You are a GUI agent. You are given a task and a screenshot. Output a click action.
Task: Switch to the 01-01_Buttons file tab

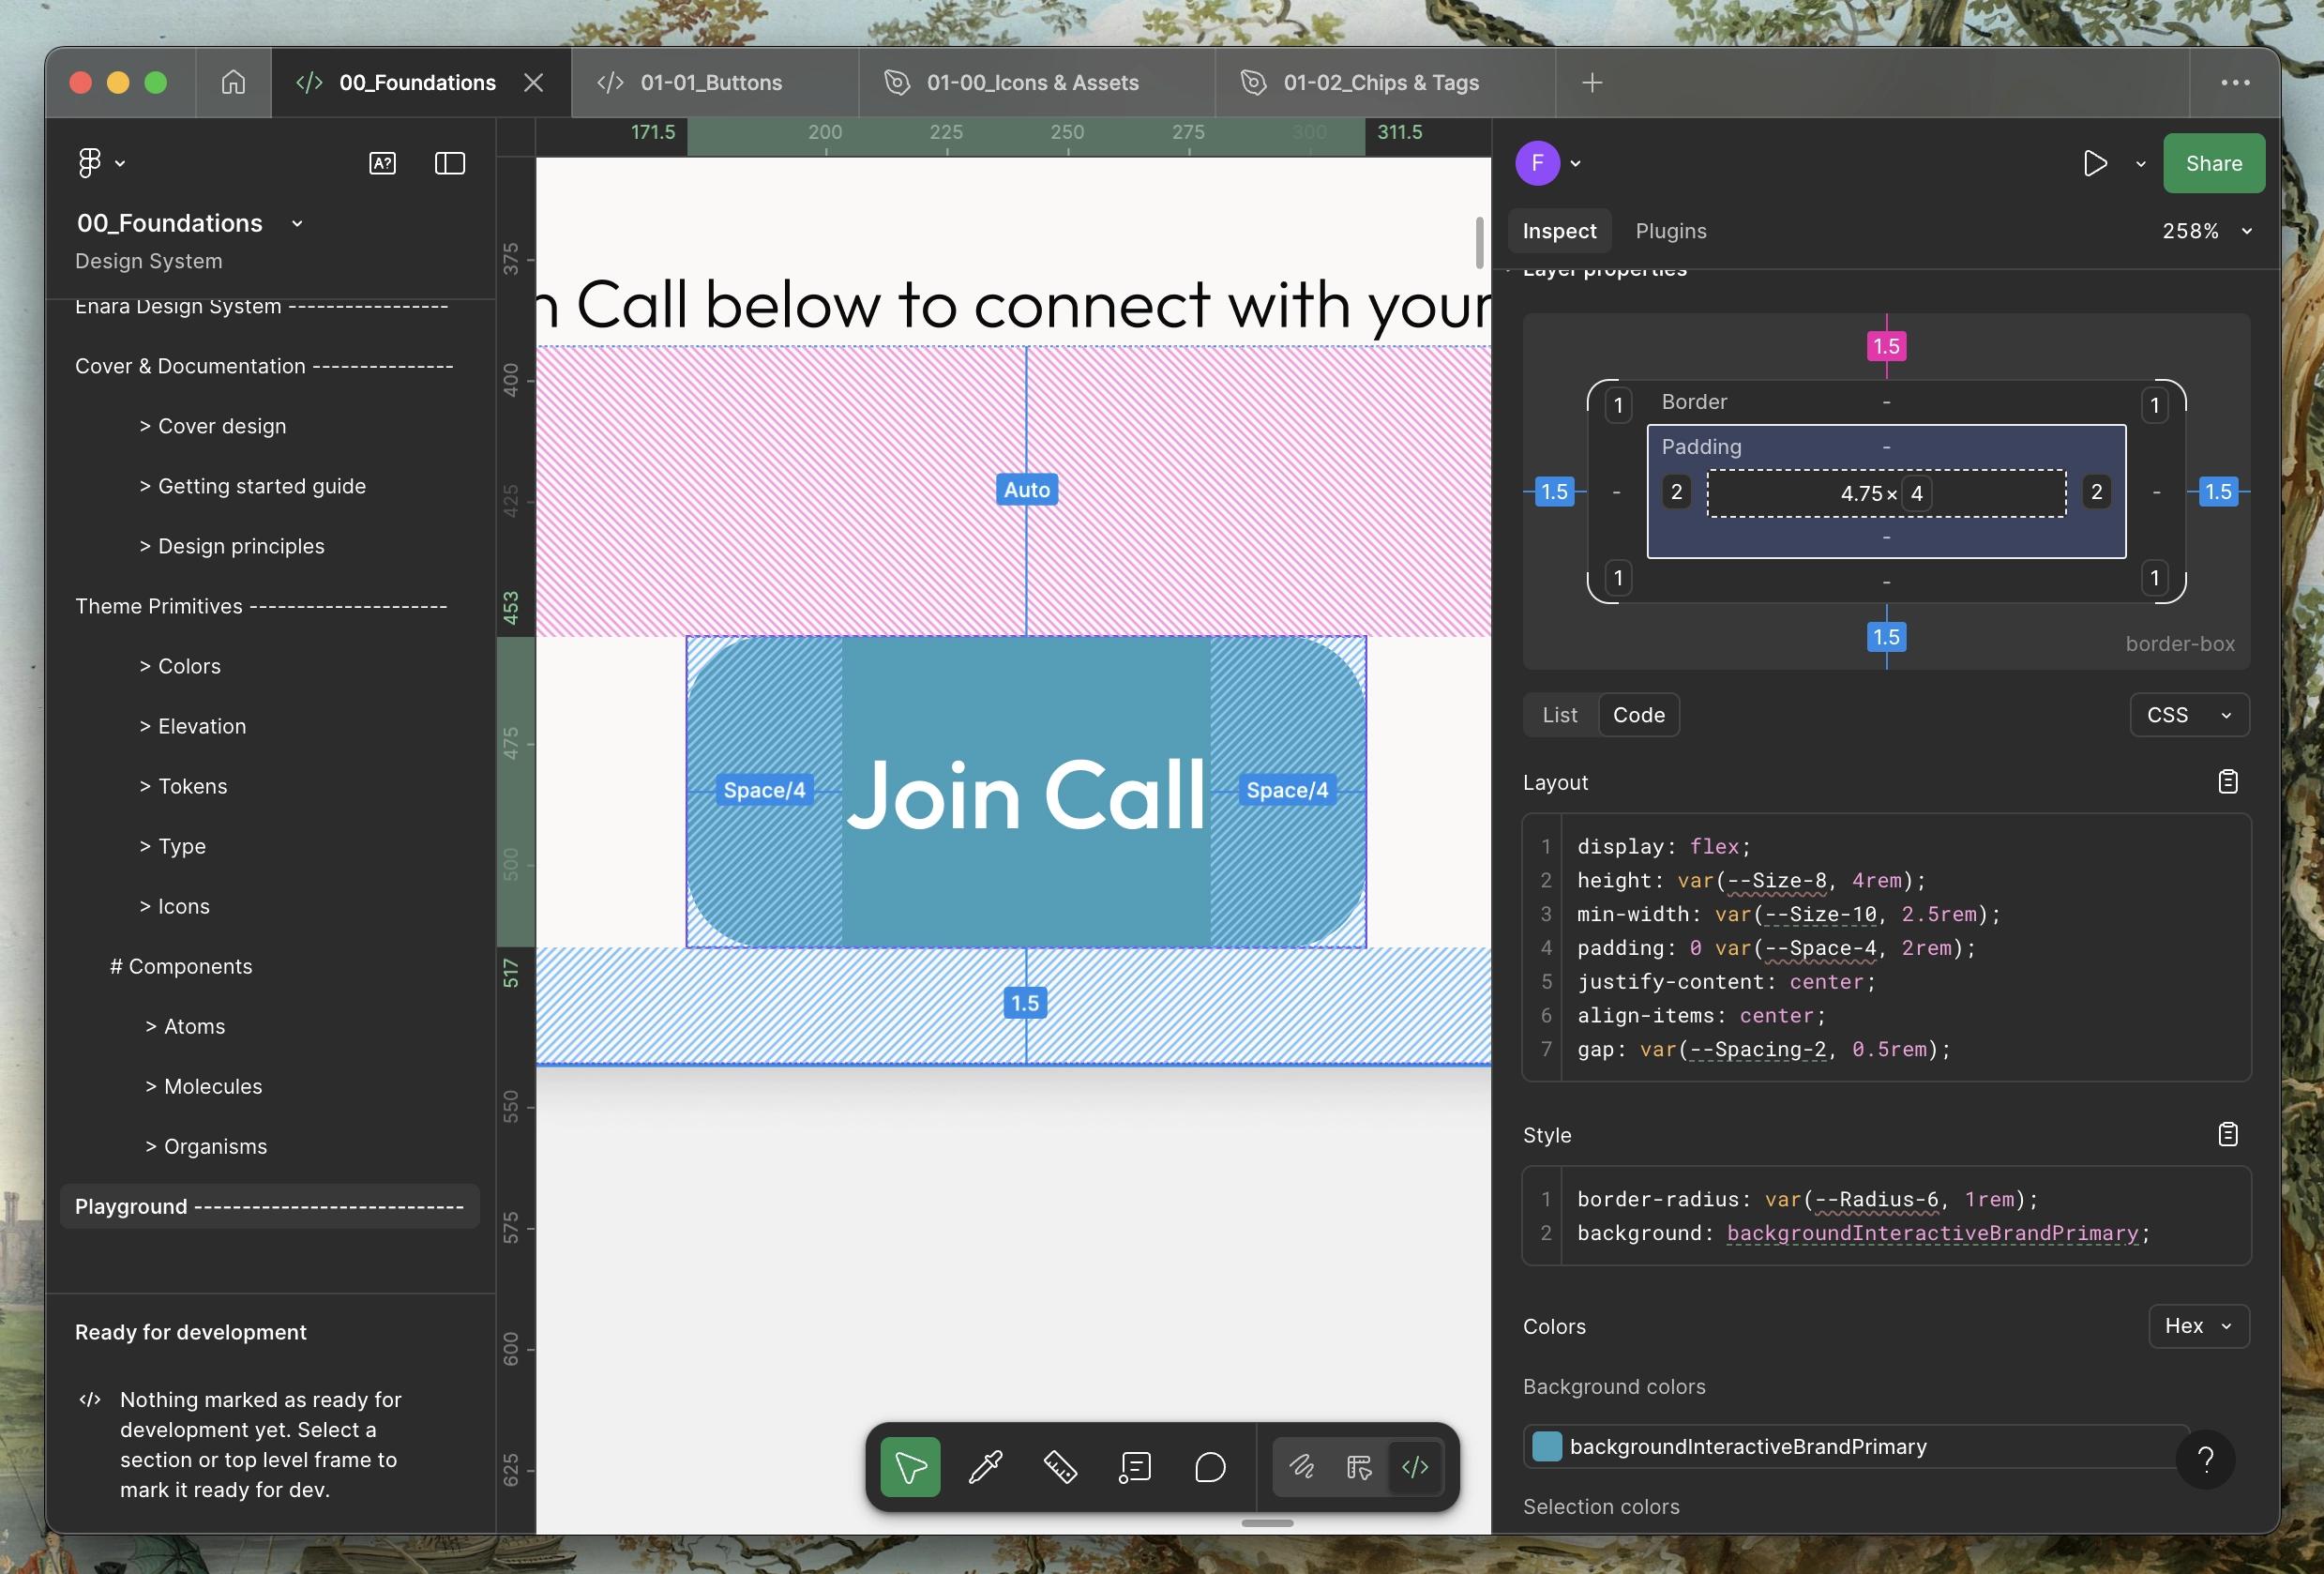(x=711, y=82)
